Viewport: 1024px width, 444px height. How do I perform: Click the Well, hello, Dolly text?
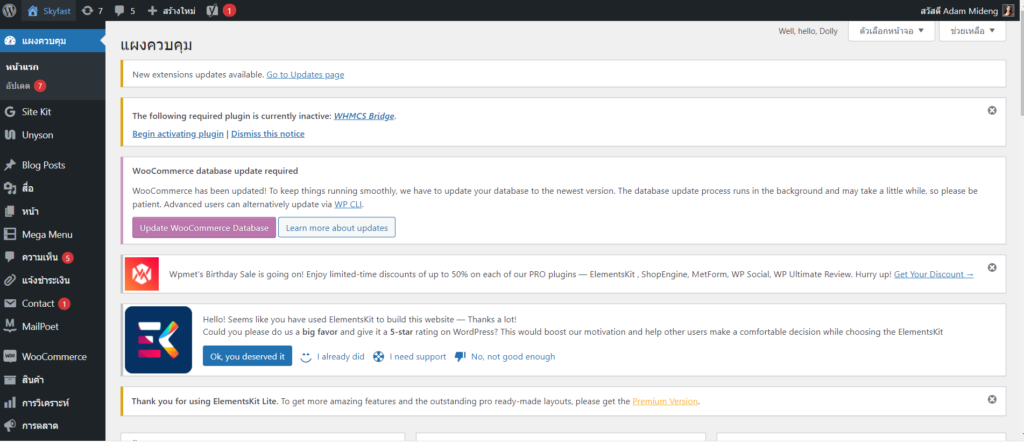[x=808, y=31]
